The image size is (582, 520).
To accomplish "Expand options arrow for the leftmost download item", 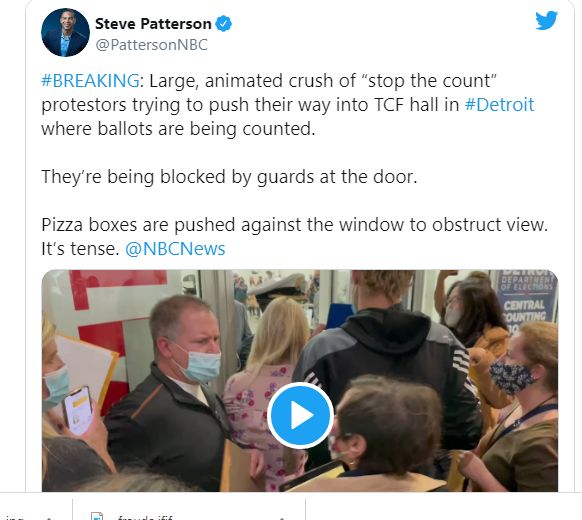I will pyautogui.click(x=49, y=517).
